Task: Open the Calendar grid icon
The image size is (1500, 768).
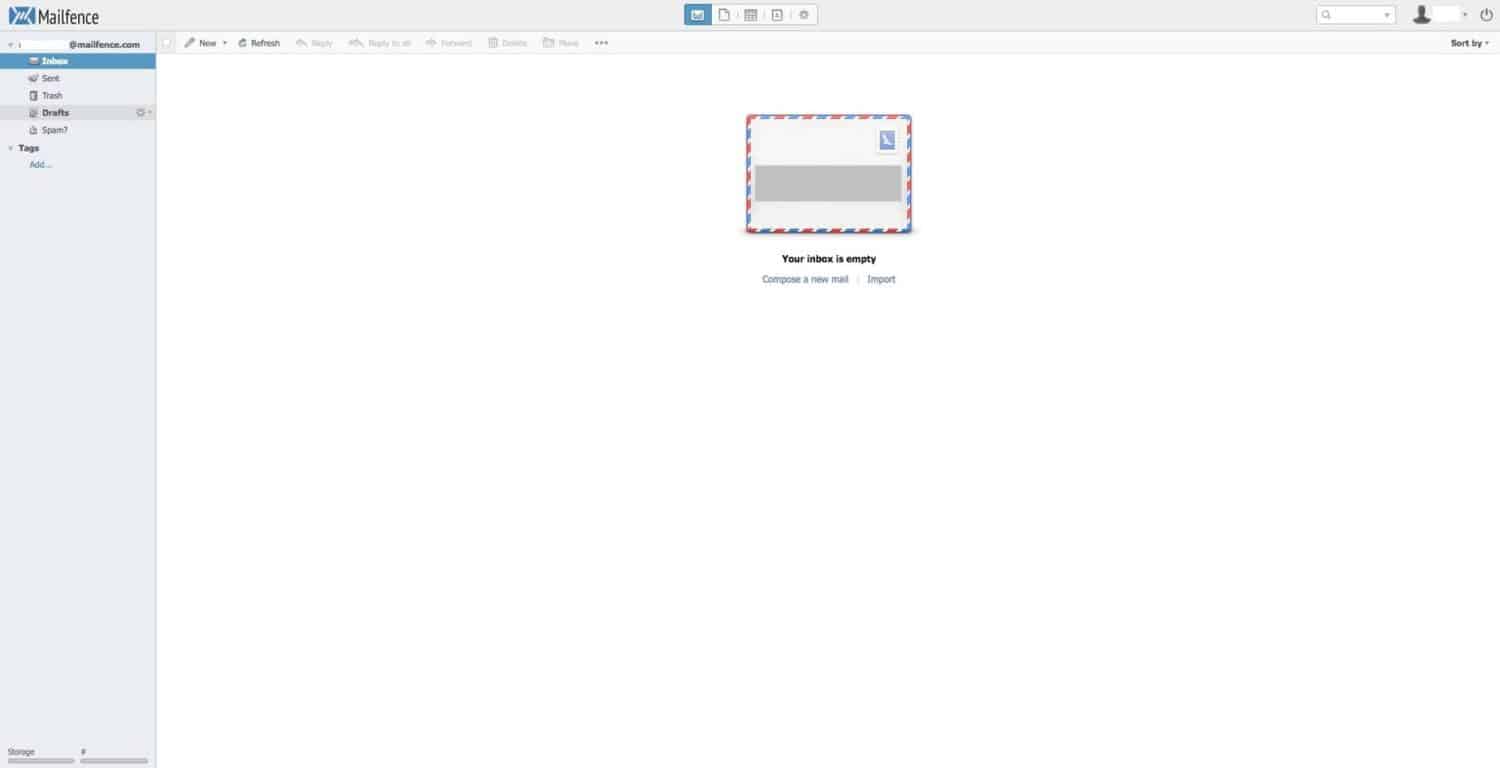Action: pyautogui.click(x=750, y=15)
